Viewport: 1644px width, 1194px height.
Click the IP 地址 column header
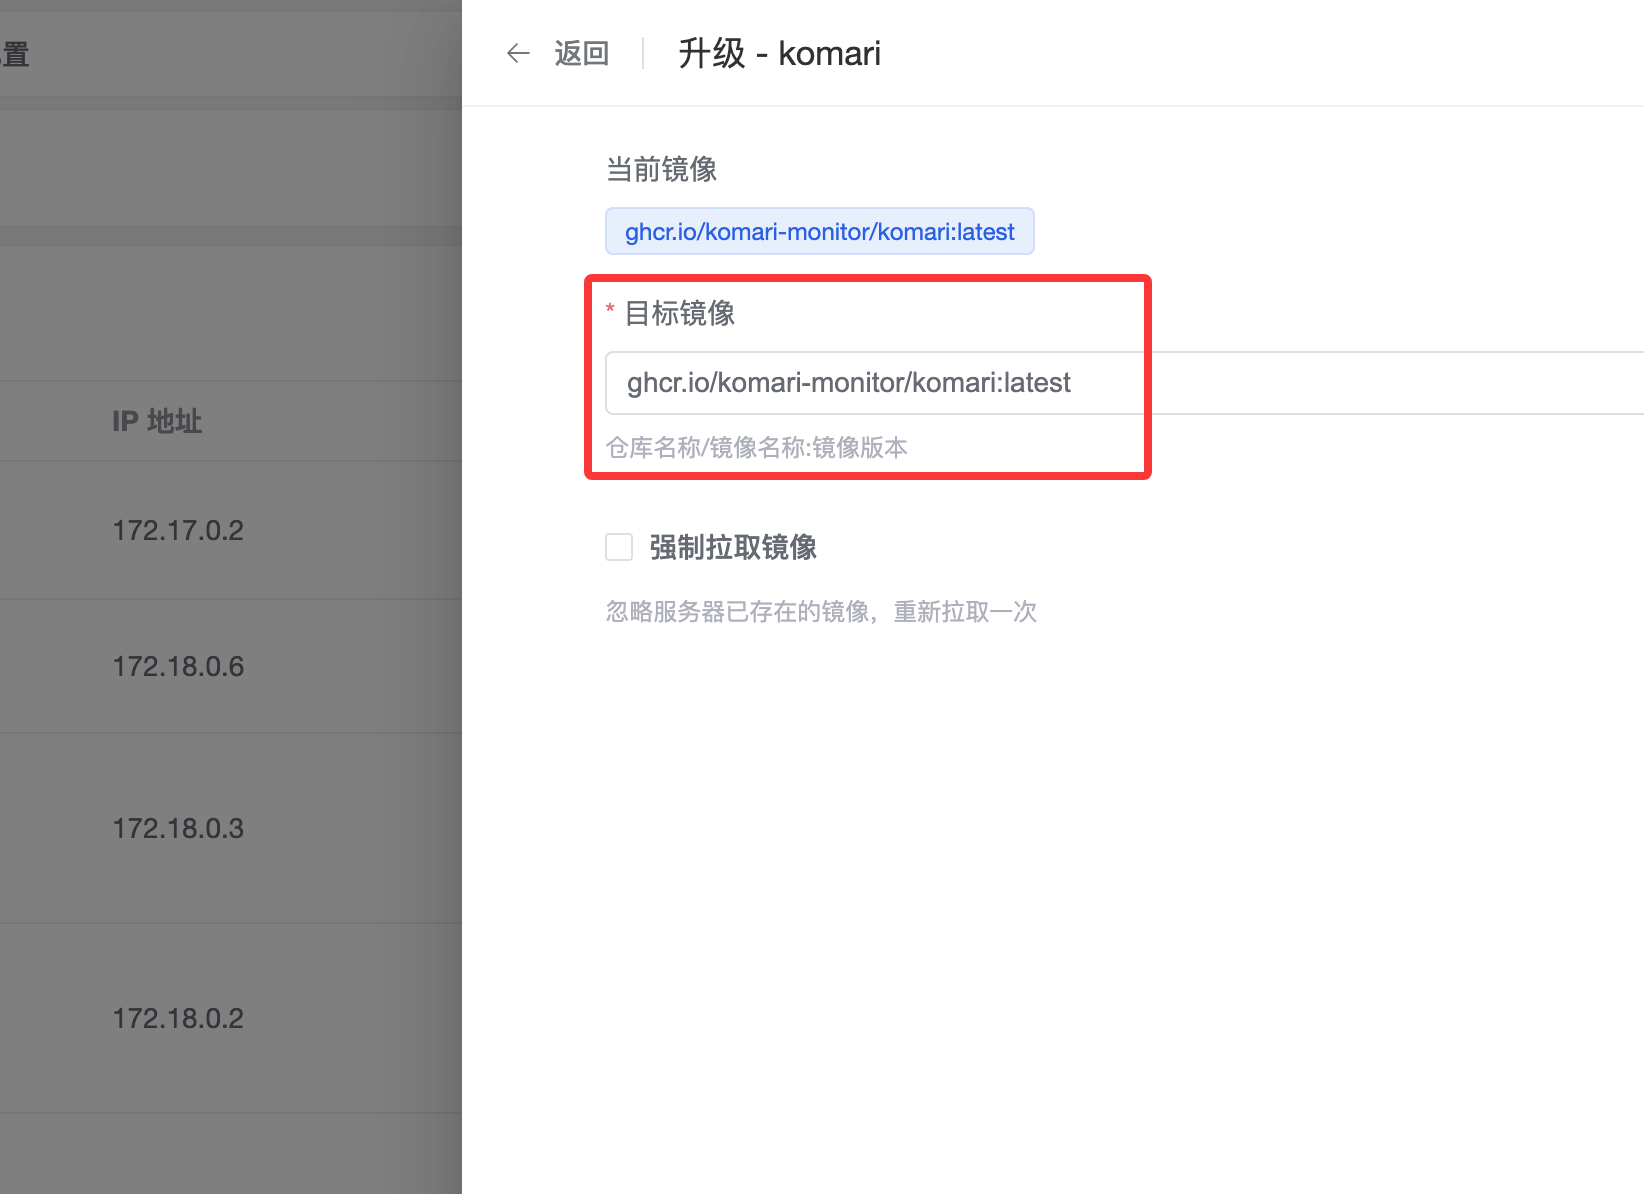tap(157, 421)
